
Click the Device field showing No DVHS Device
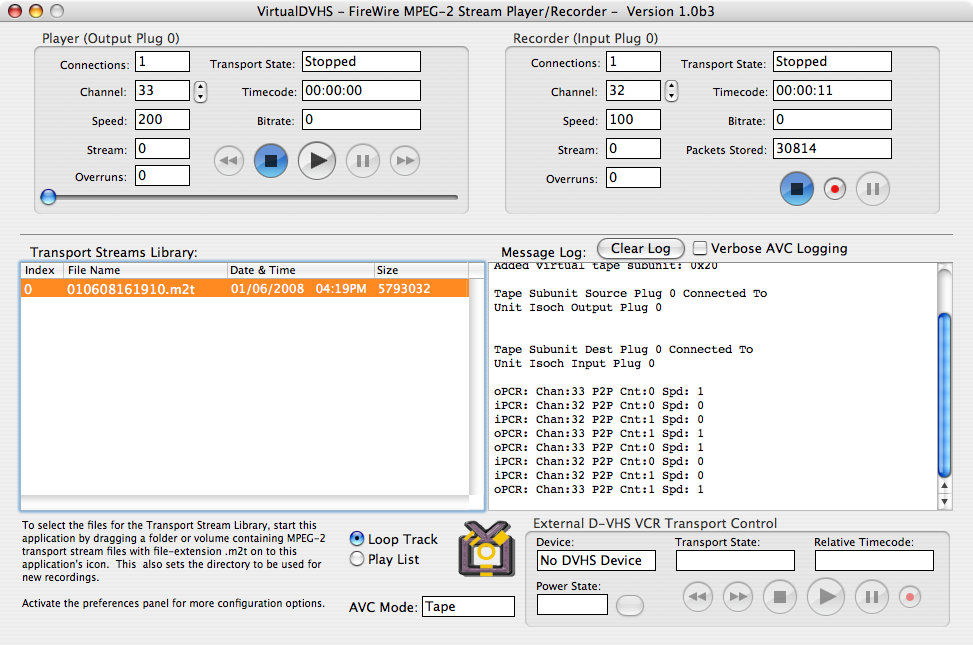click(596, 561)
